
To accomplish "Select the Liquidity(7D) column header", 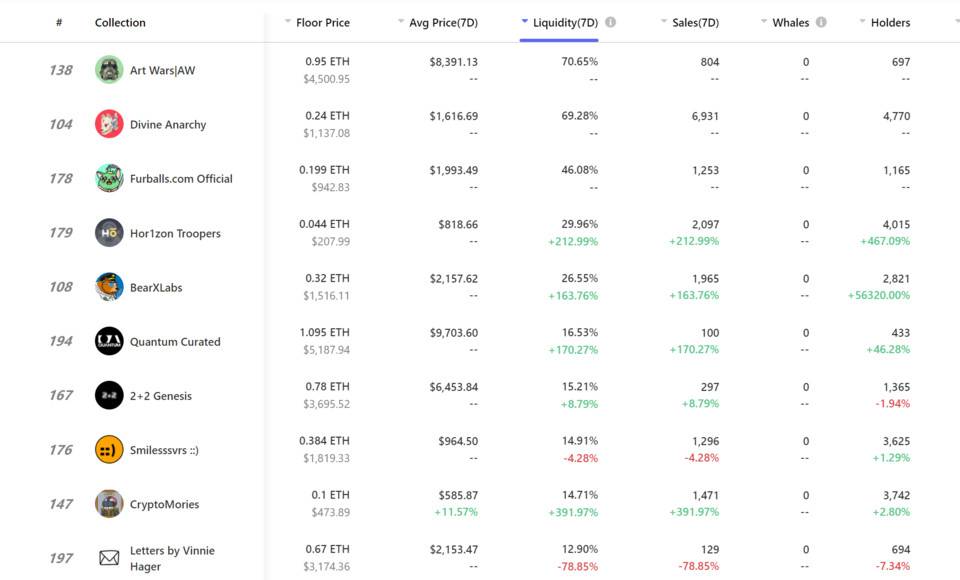I will click(565, 23).
